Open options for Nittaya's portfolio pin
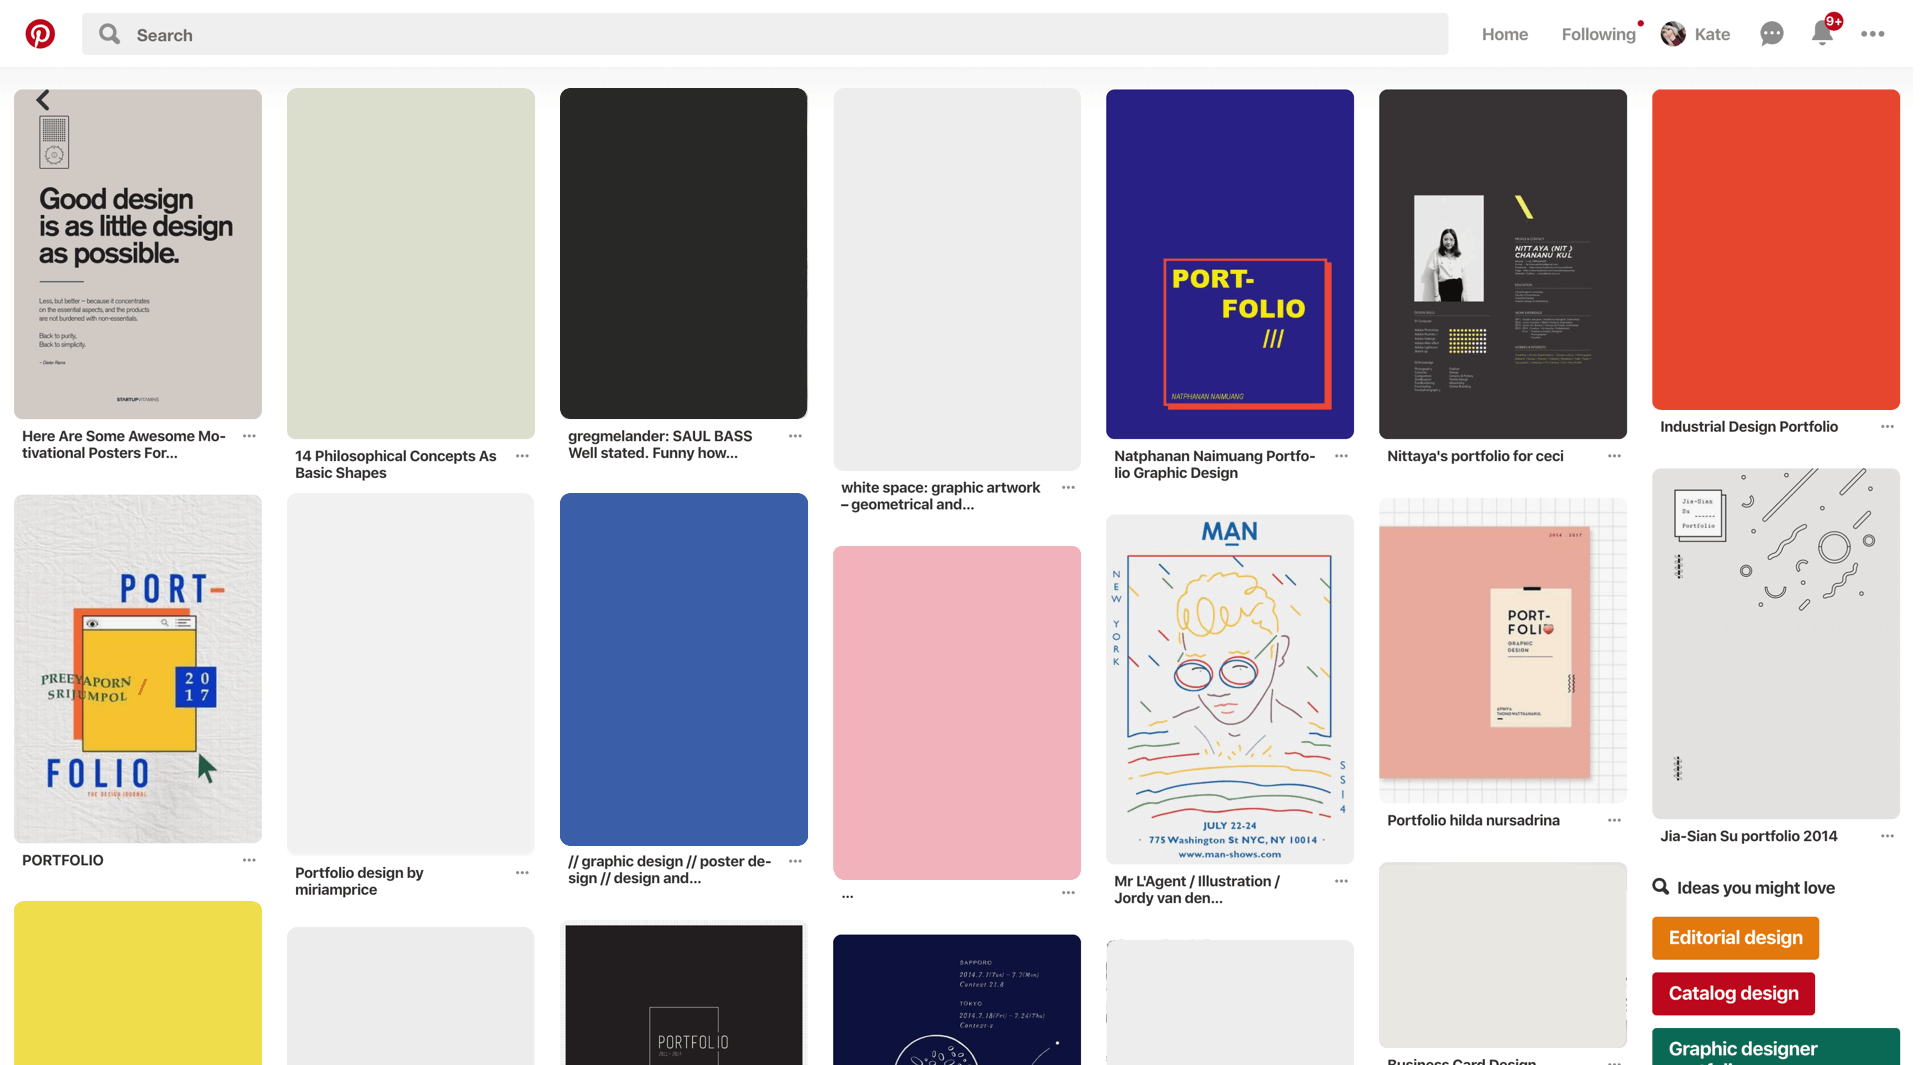 (x=1614, y=456)
